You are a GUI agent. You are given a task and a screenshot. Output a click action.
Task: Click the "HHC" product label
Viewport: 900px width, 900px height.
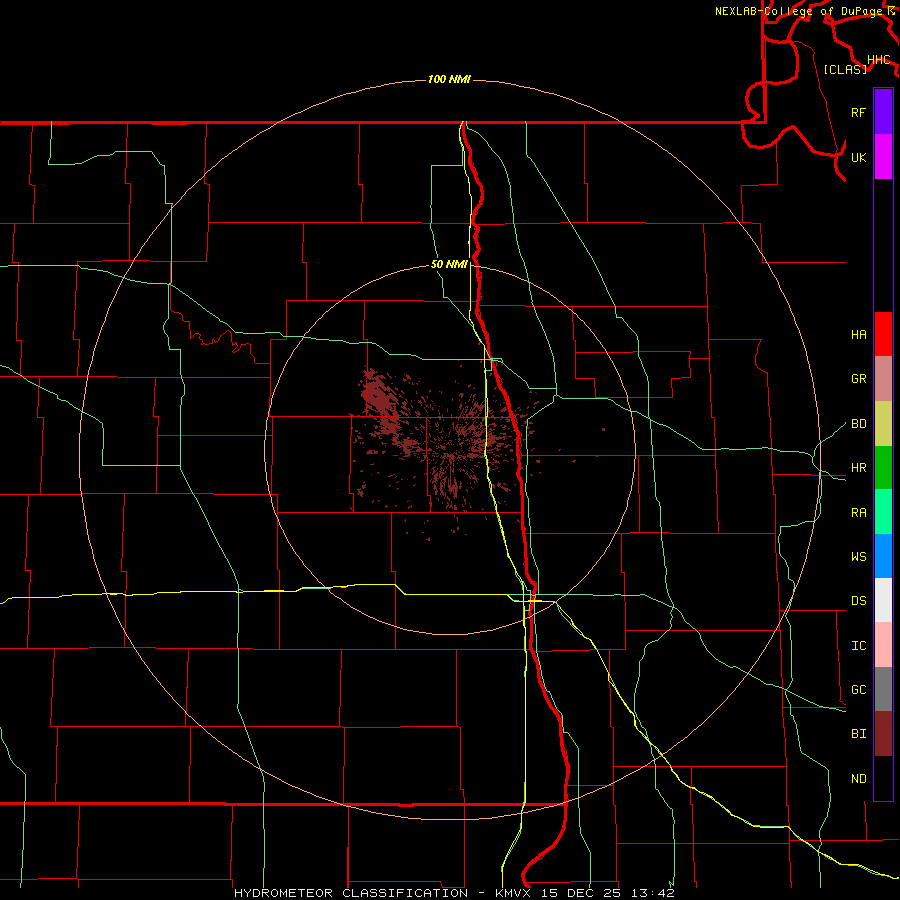point(879,60)
